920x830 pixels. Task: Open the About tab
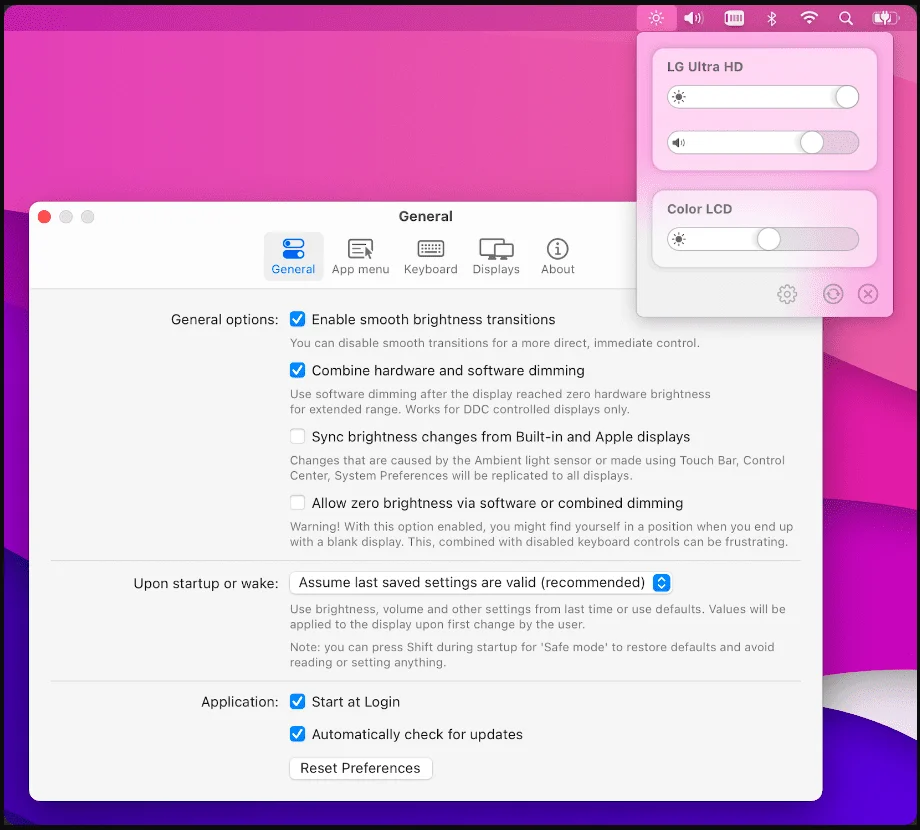(557, 256)
